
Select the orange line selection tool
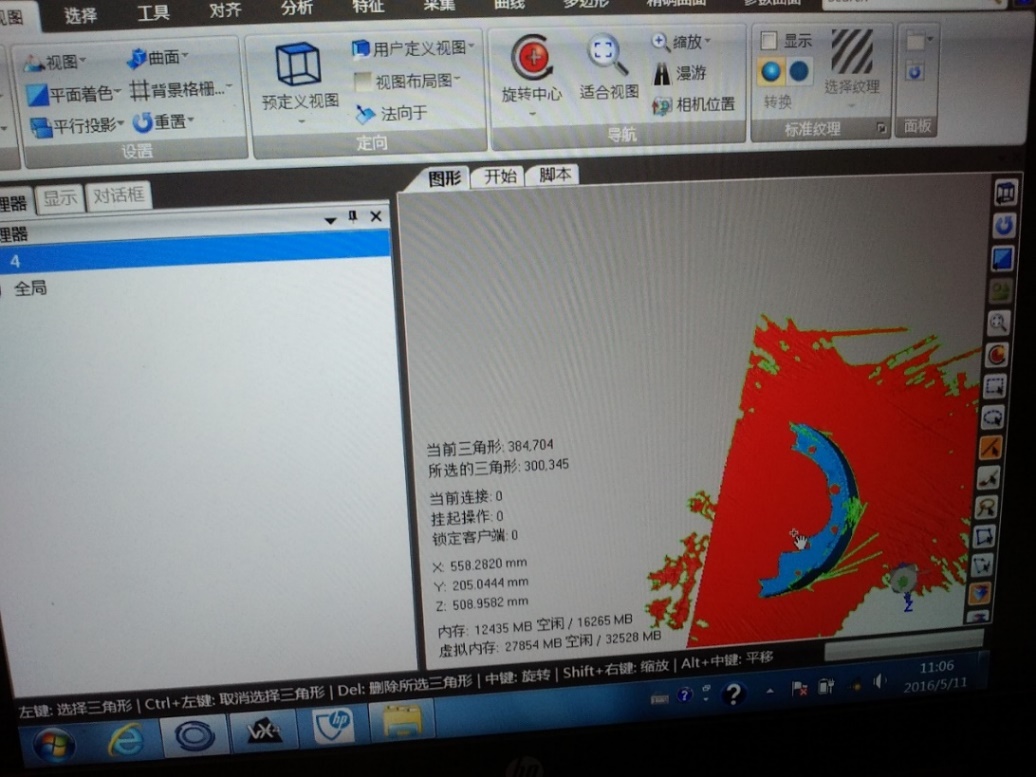[990, 448]
